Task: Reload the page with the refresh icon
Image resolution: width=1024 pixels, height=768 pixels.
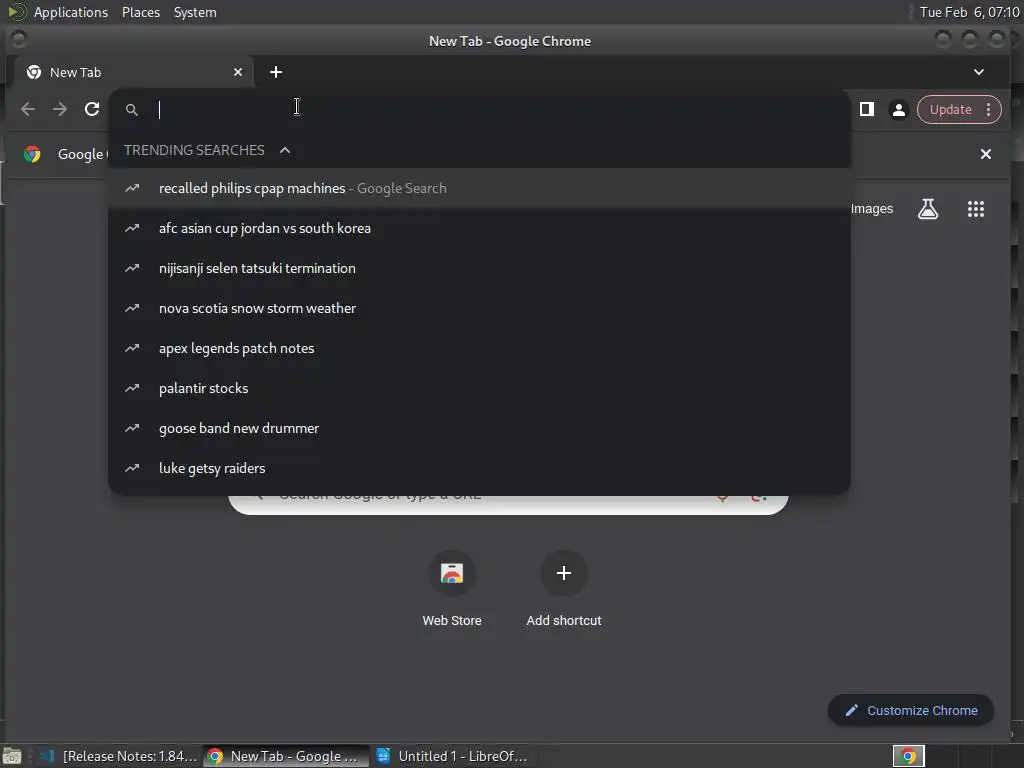Action: [92, 109]
